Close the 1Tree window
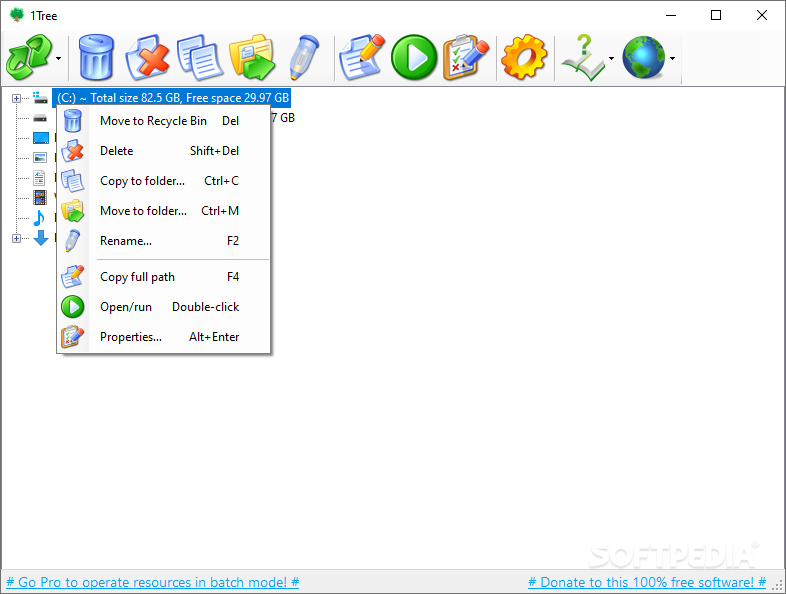This screenshot has width=786, height=594. tap(761, 15)
